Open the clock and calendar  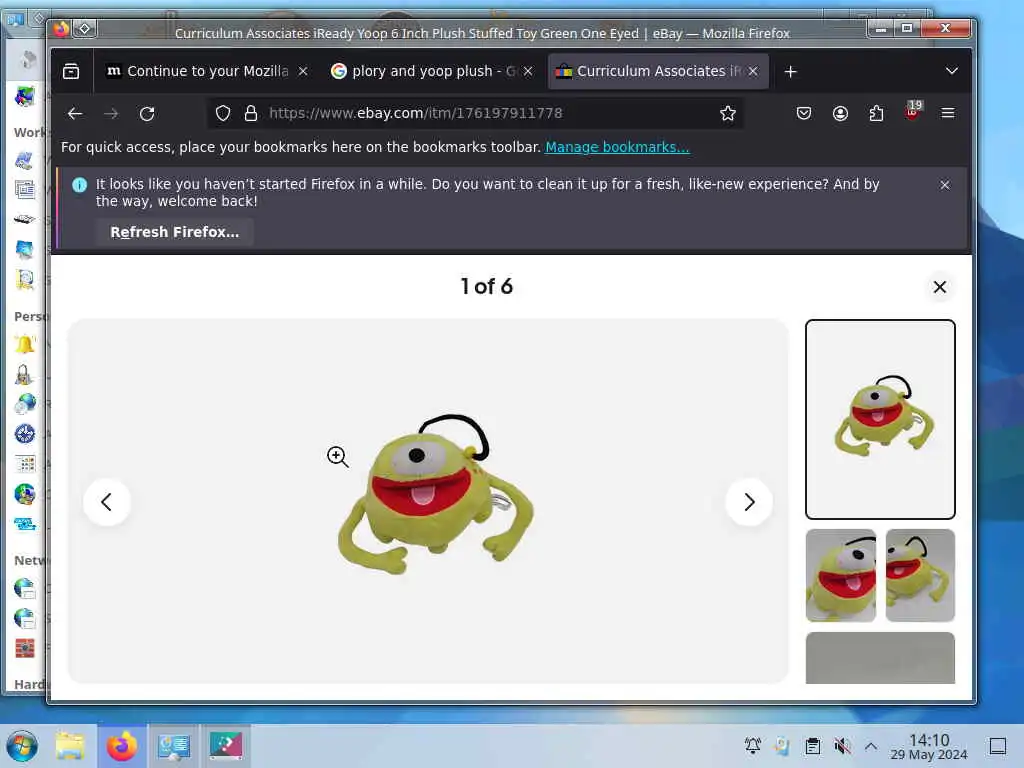[929, 746]
